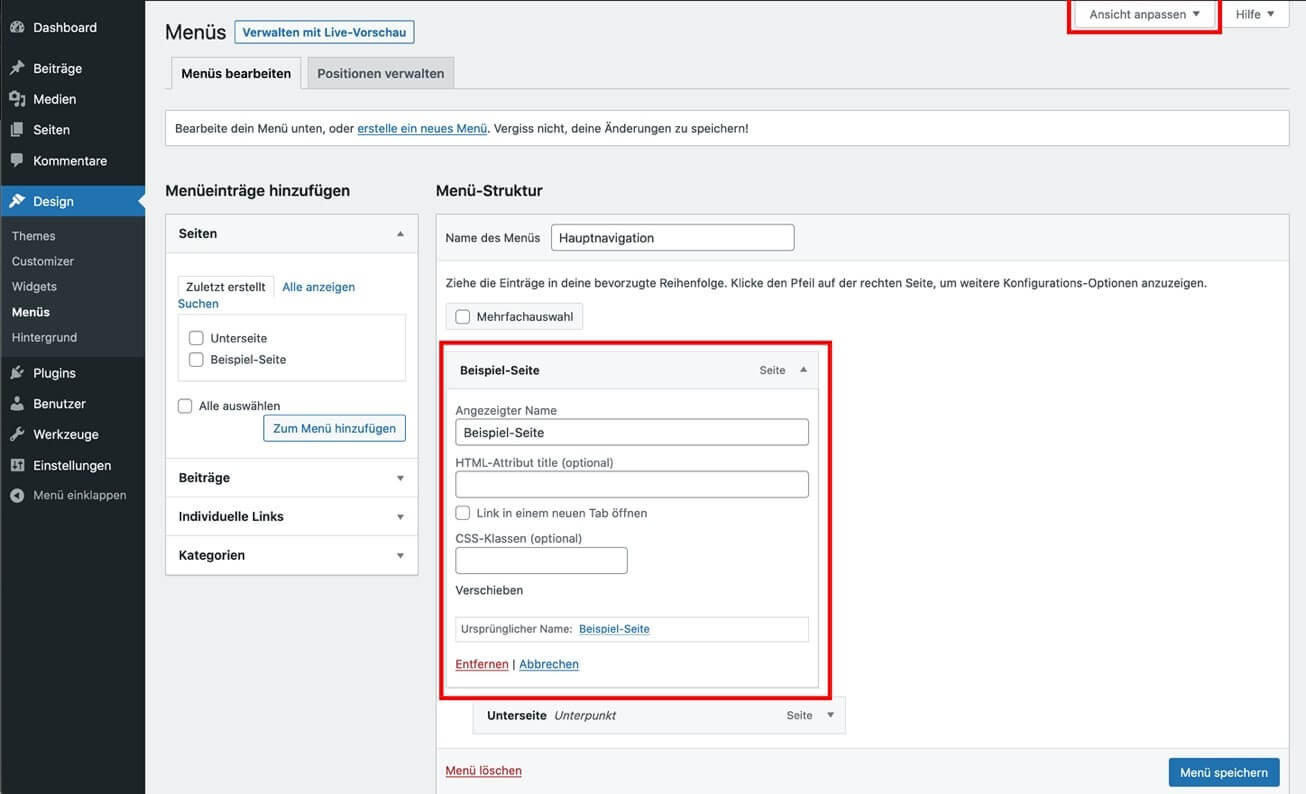Click Menü speichern button
1306x794 pixels.
point(1224,772)
